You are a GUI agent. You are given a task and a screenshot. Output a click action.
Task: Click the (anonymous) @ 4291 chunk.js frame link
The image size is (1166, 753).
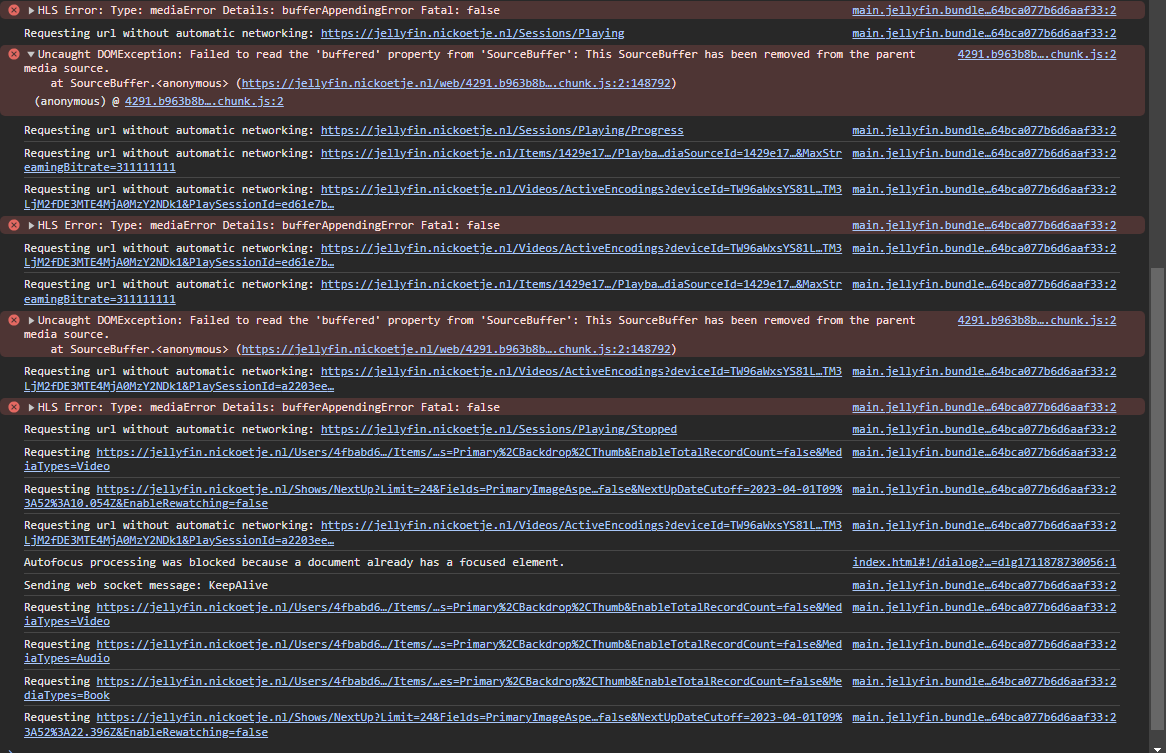click(x=204, y=101)
